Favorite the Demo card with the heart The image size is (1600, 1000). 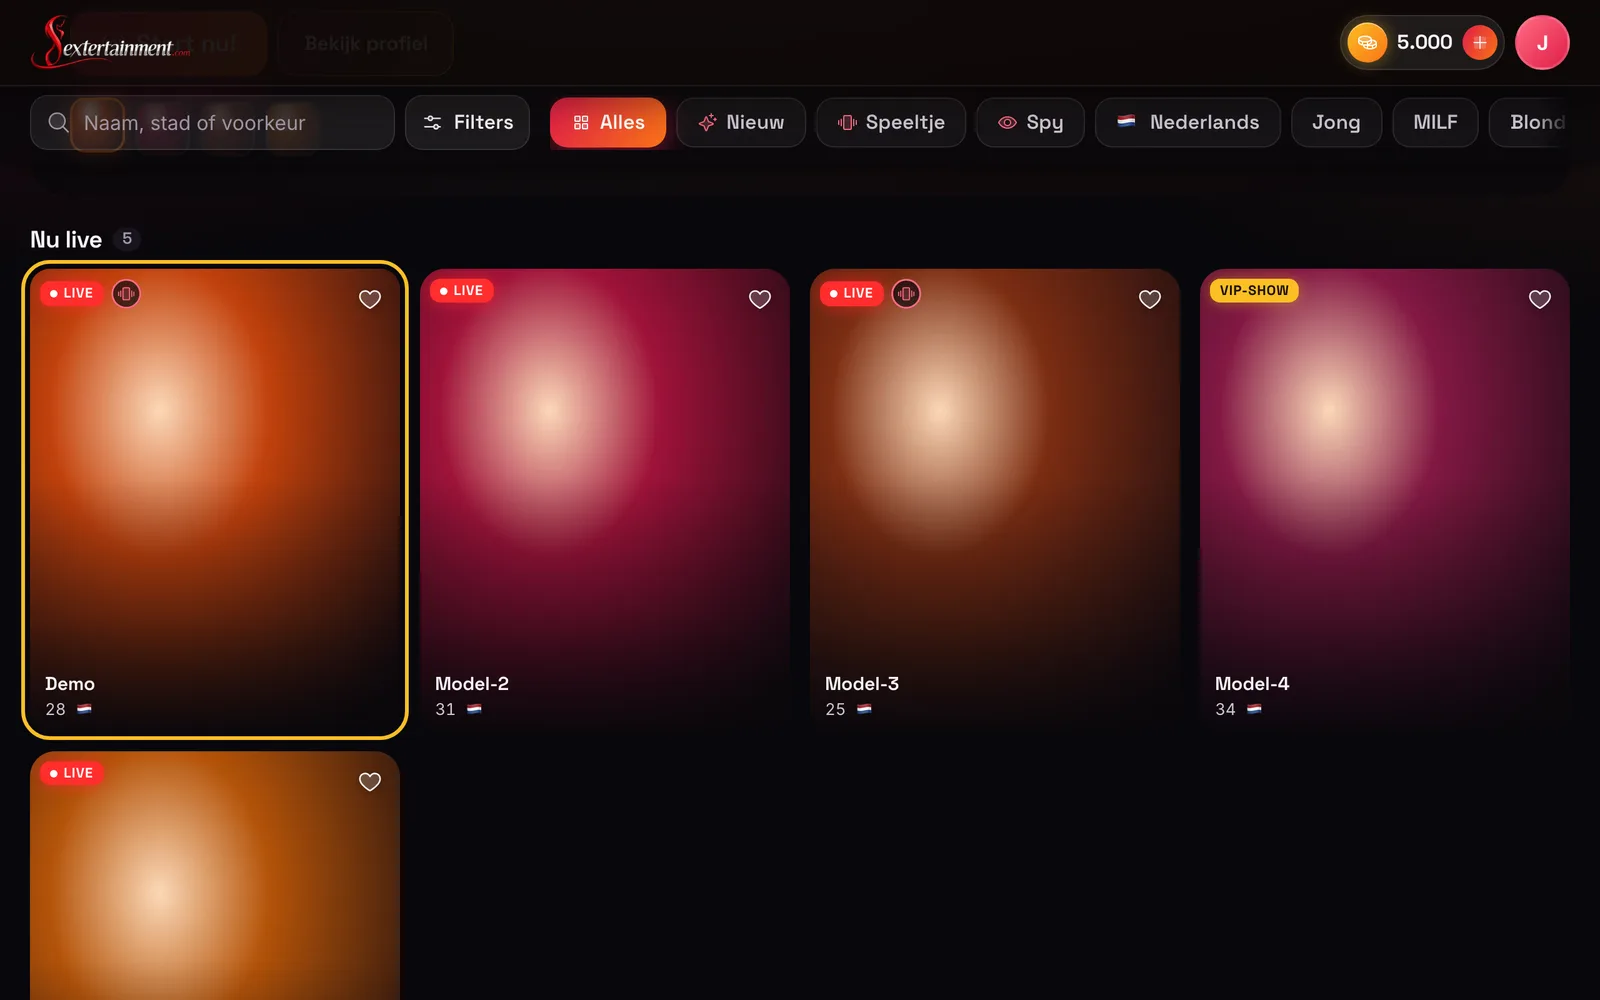[370, 299]
